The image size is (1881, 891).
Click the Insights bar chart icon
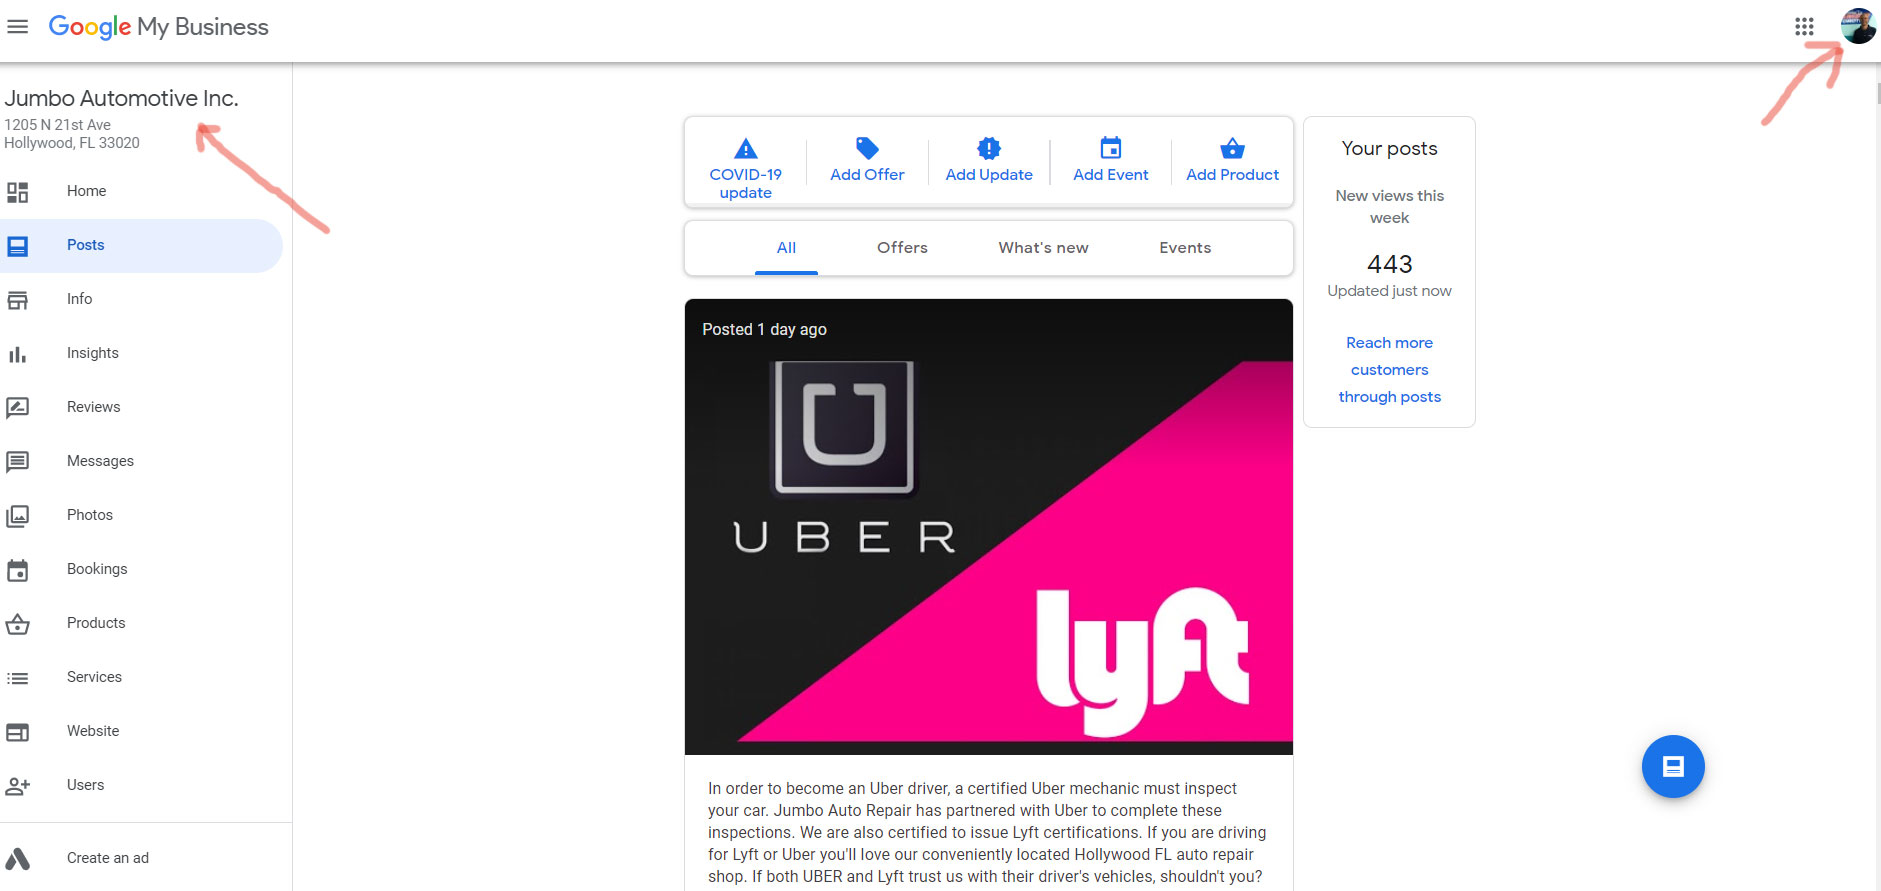(18, 354)
